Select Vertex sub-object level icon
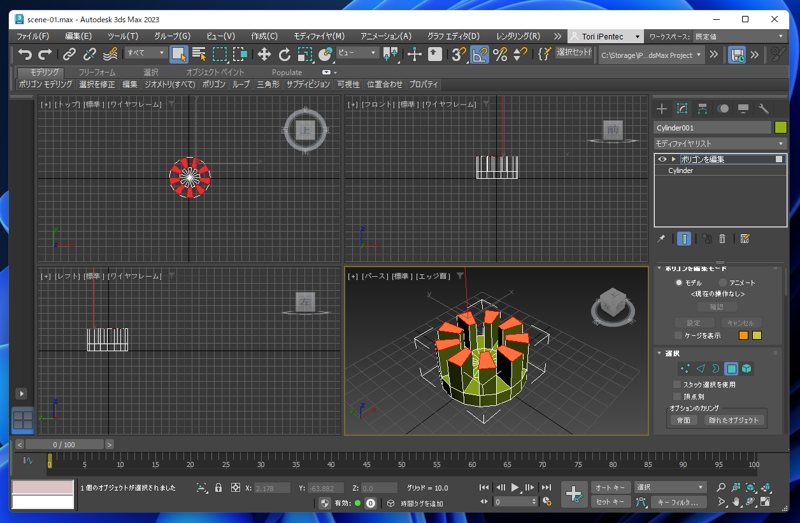The height and width of the screenshot is (523, 800). [x=685, y=368]
